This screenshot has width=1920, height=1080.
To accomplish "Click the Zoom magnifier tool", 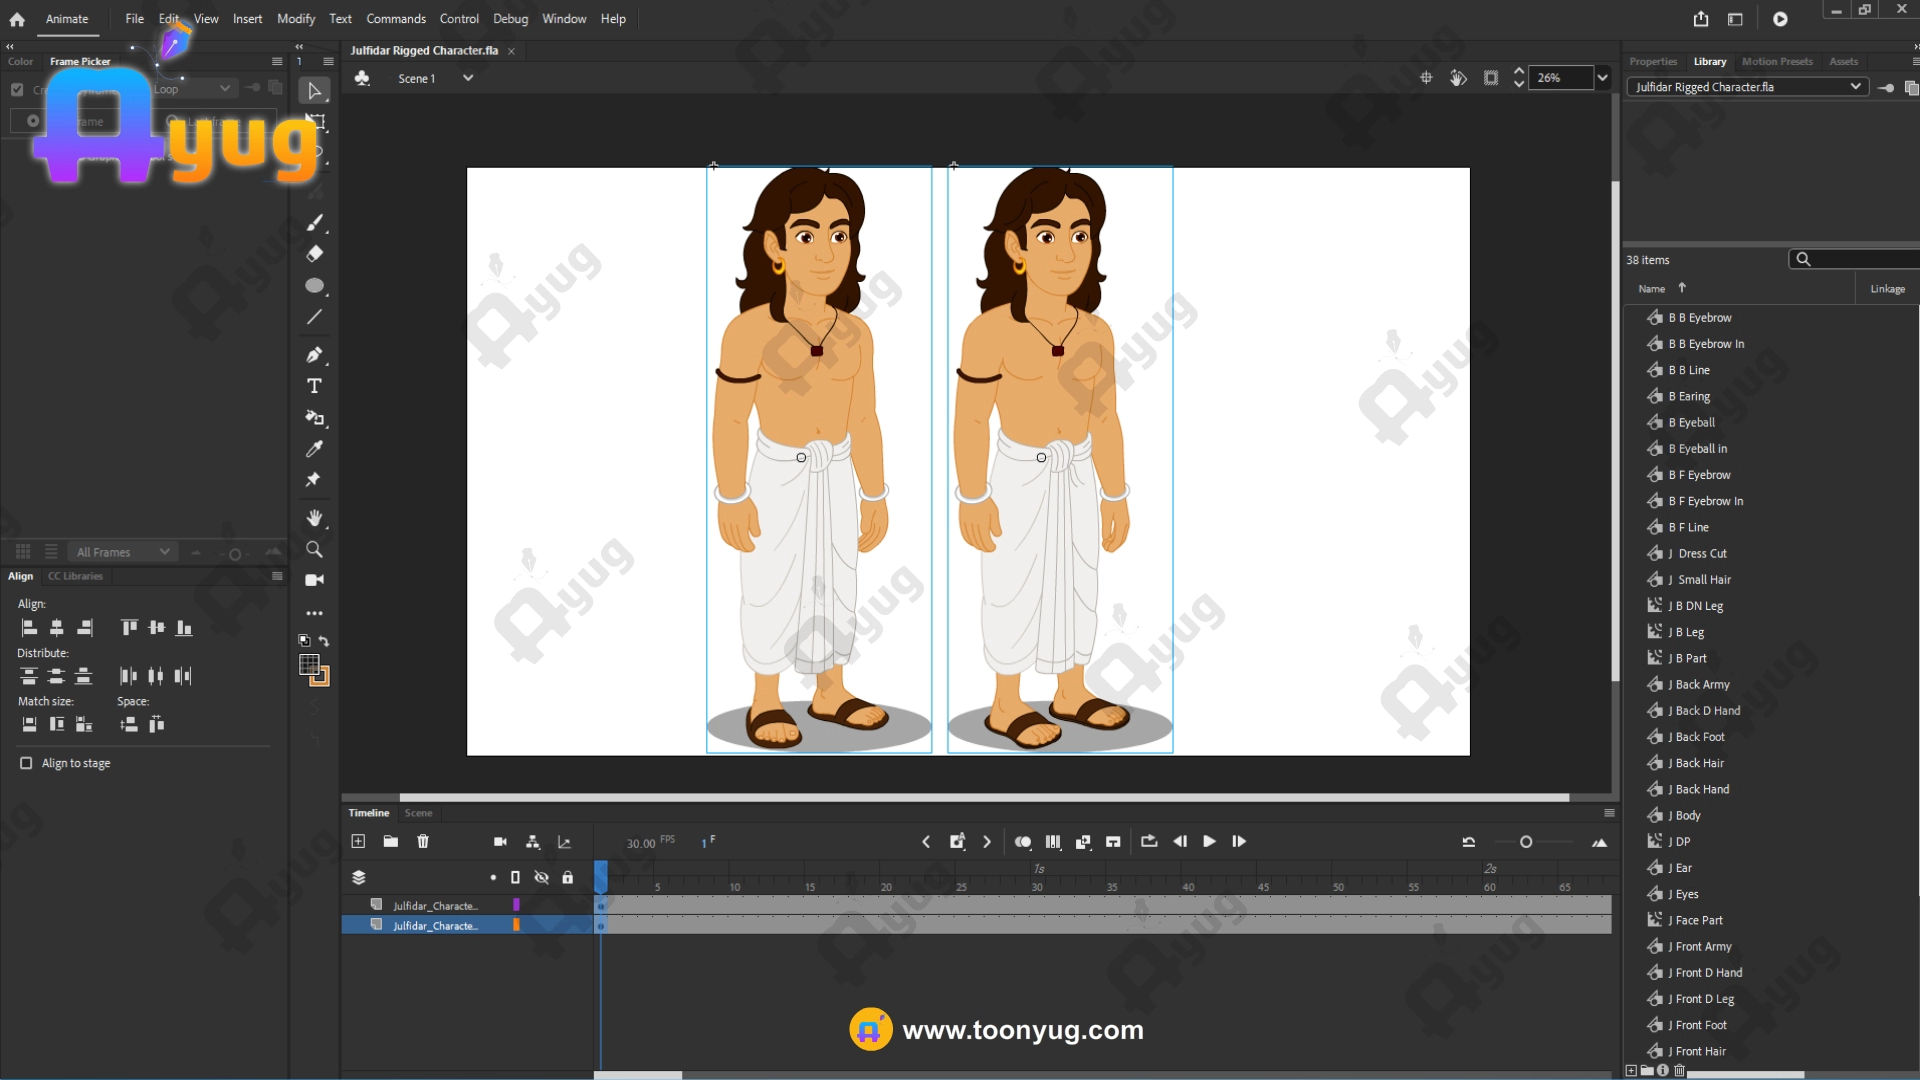I will point(314,549).
